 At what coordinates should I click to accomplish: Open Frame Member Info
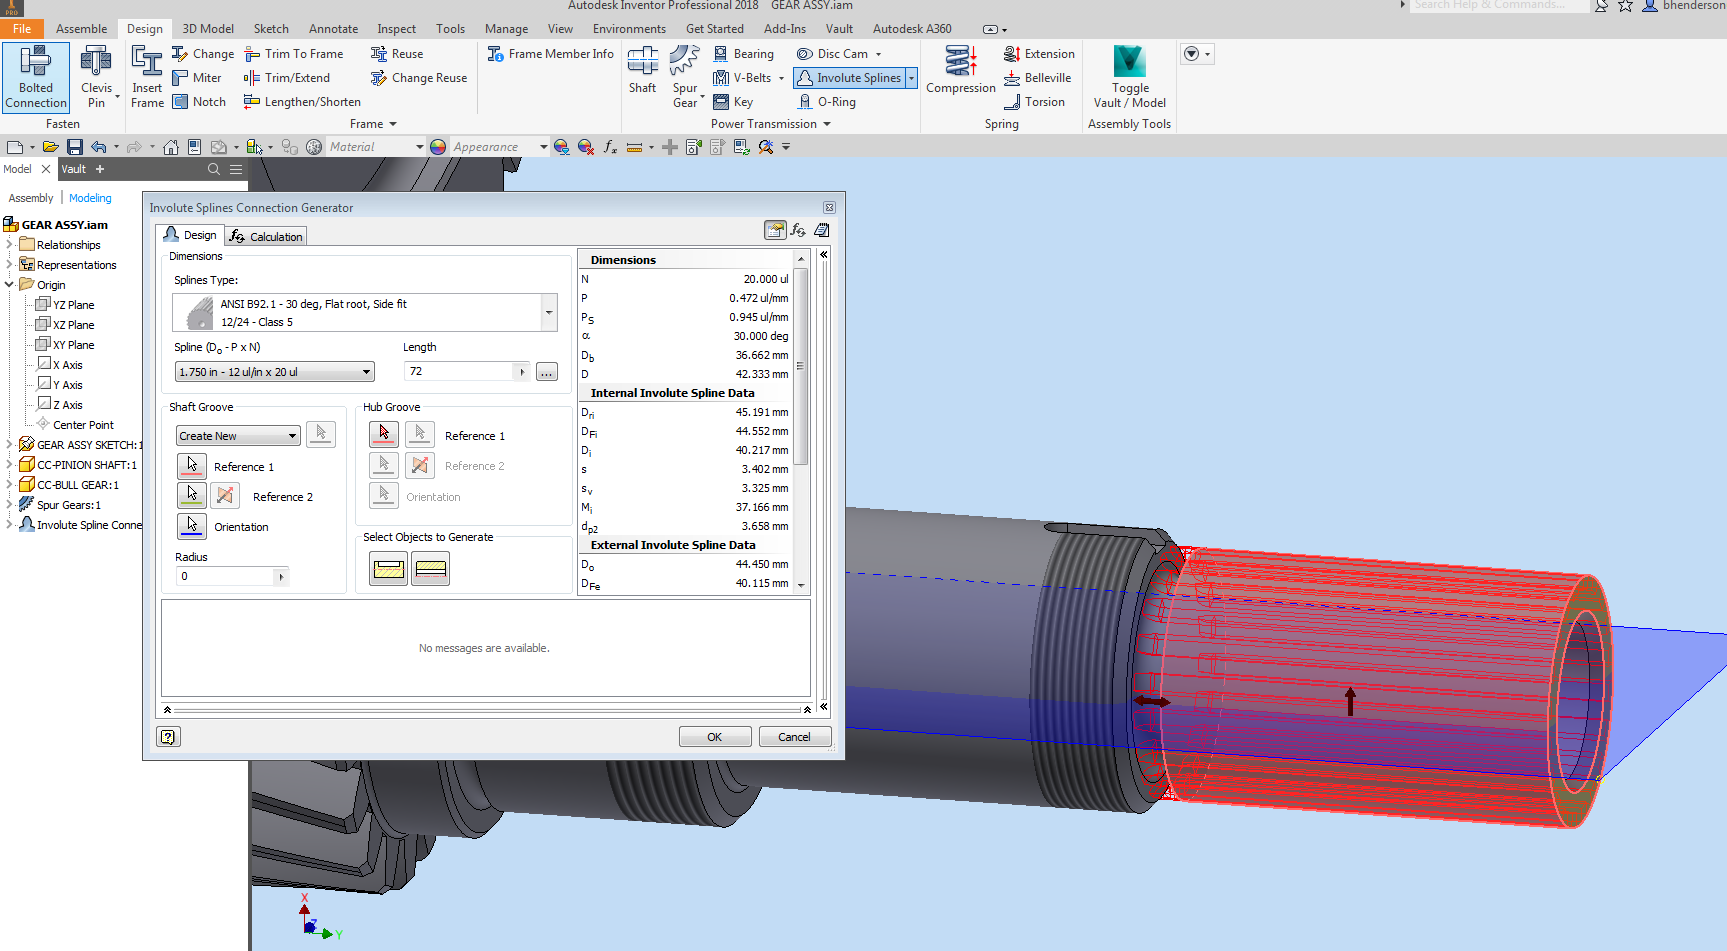click(x=550, y=54)
